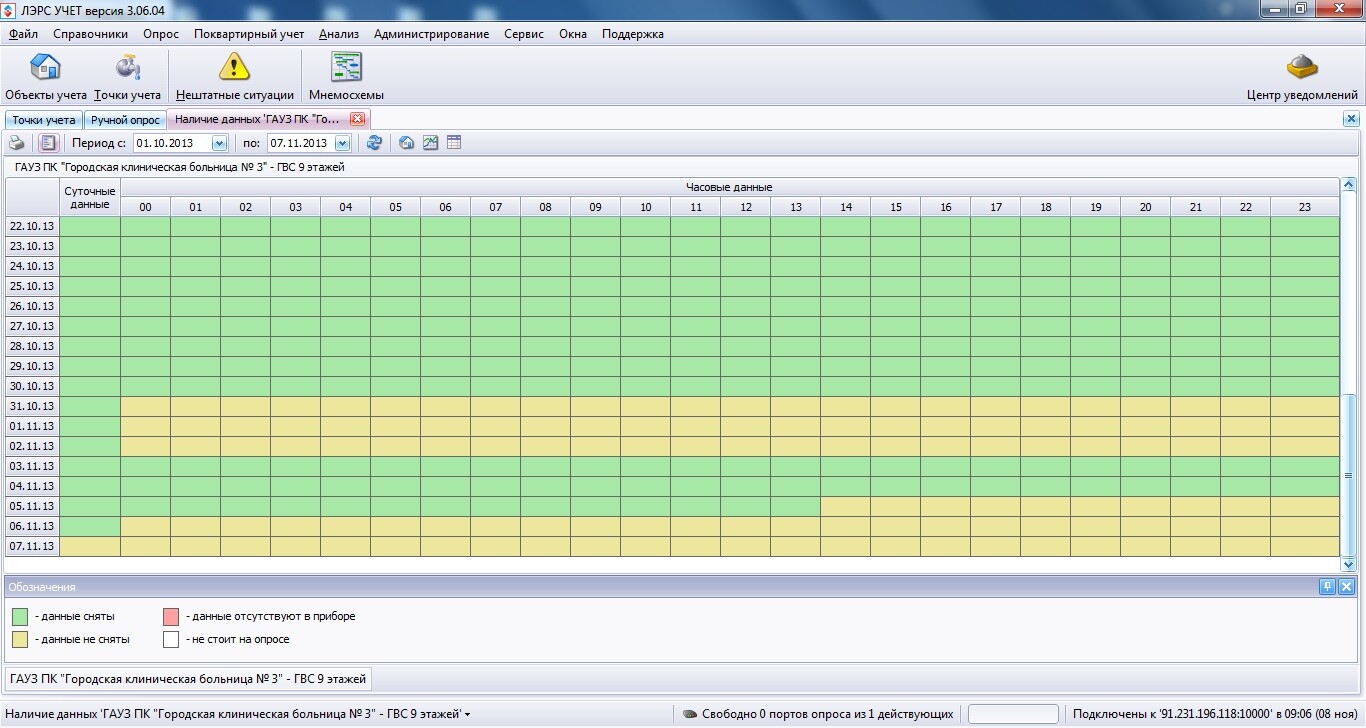This screenshot has width=1366, height=728.
Task: Open Точки учета toolbar button
Action: (127, 78)
